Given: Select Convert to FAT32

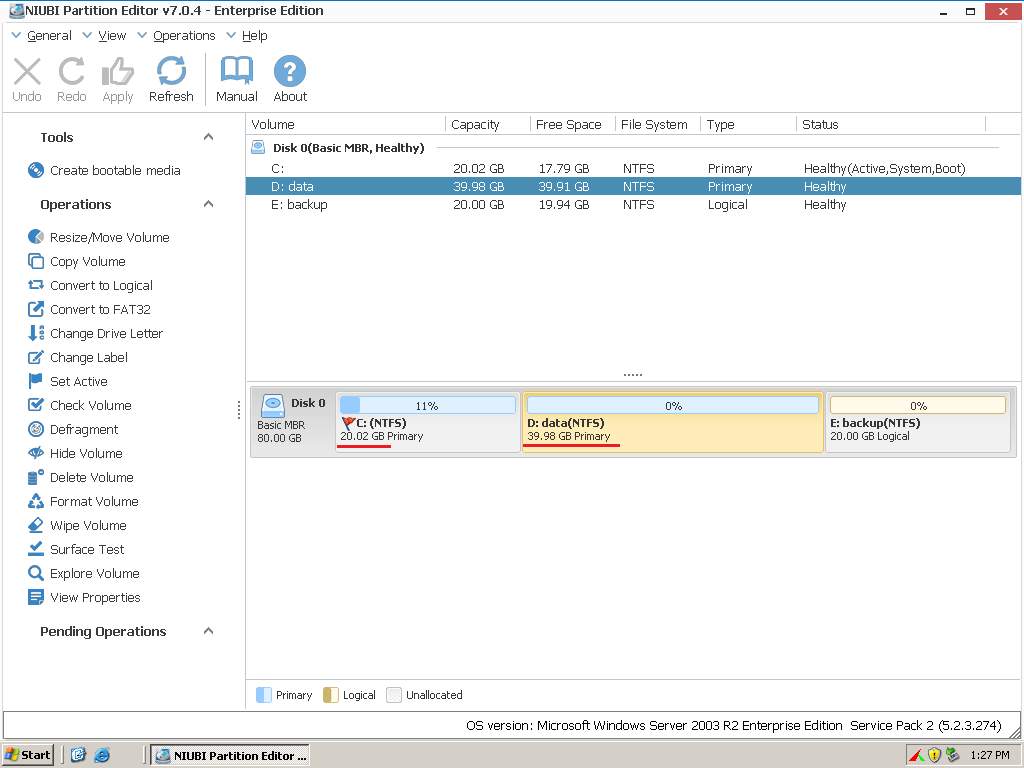Looking at the screenshot, I should pos(89,310).
